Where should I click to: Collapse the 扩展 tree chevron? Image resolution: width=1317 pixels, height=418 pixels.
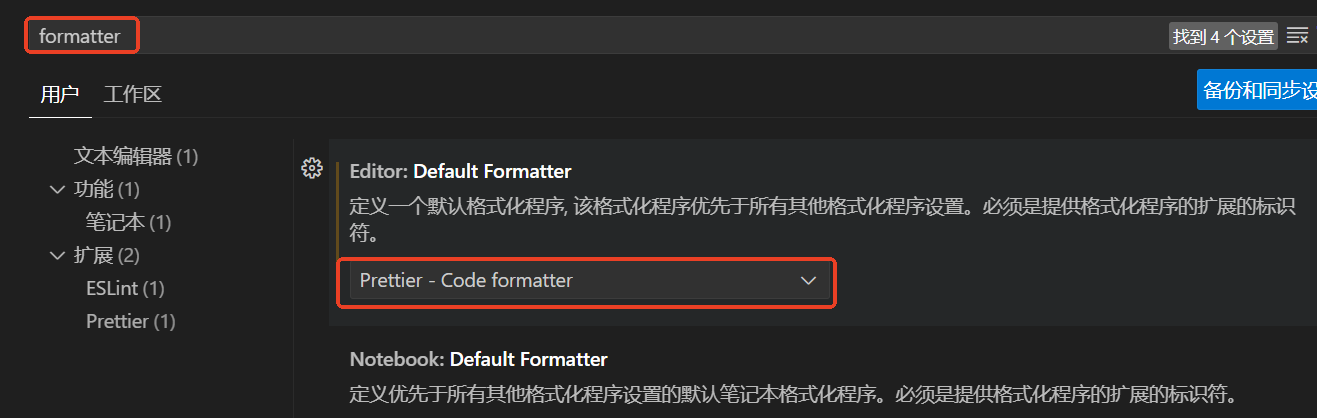pyautogui.click(x=57, y=256)
